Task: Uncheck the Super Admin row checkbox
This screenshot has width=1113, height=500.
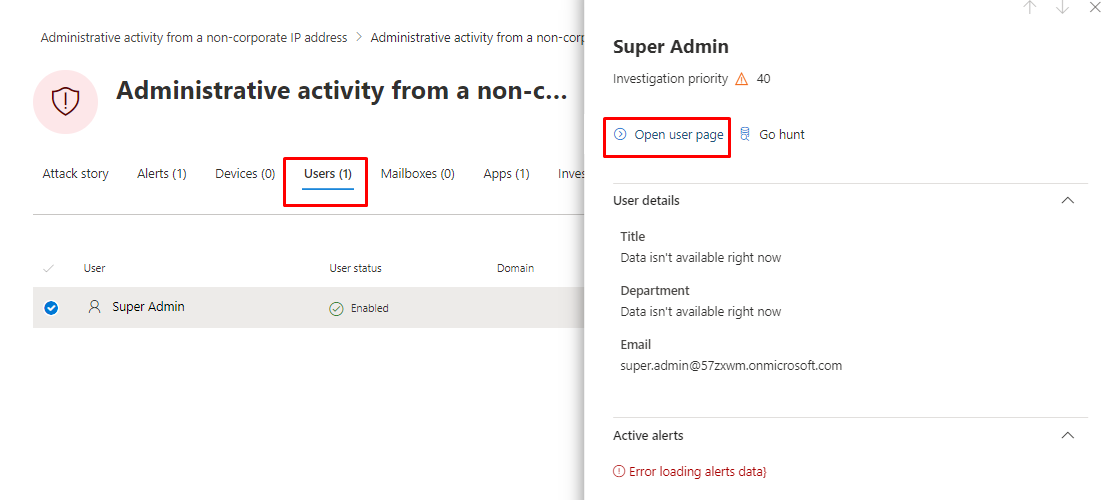Action: click(x=51, y=308)
